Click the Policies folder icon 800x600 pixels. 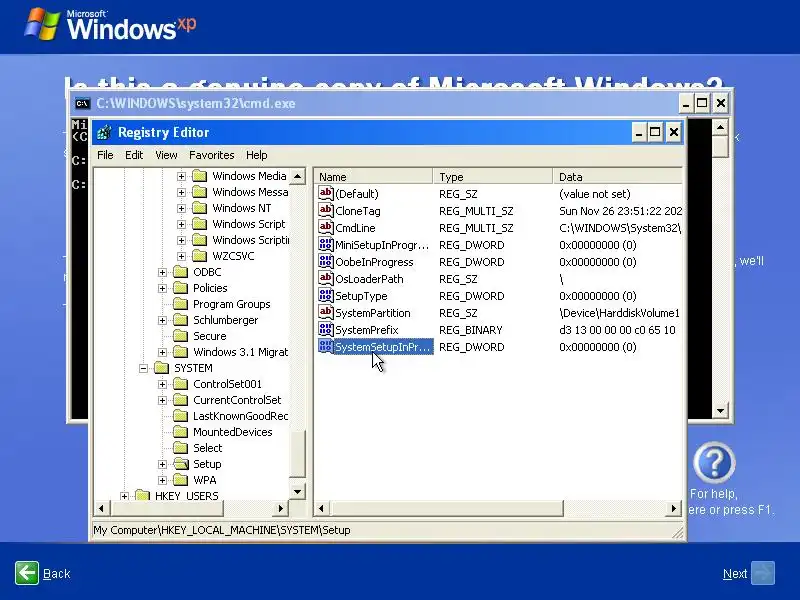point(180,288)
